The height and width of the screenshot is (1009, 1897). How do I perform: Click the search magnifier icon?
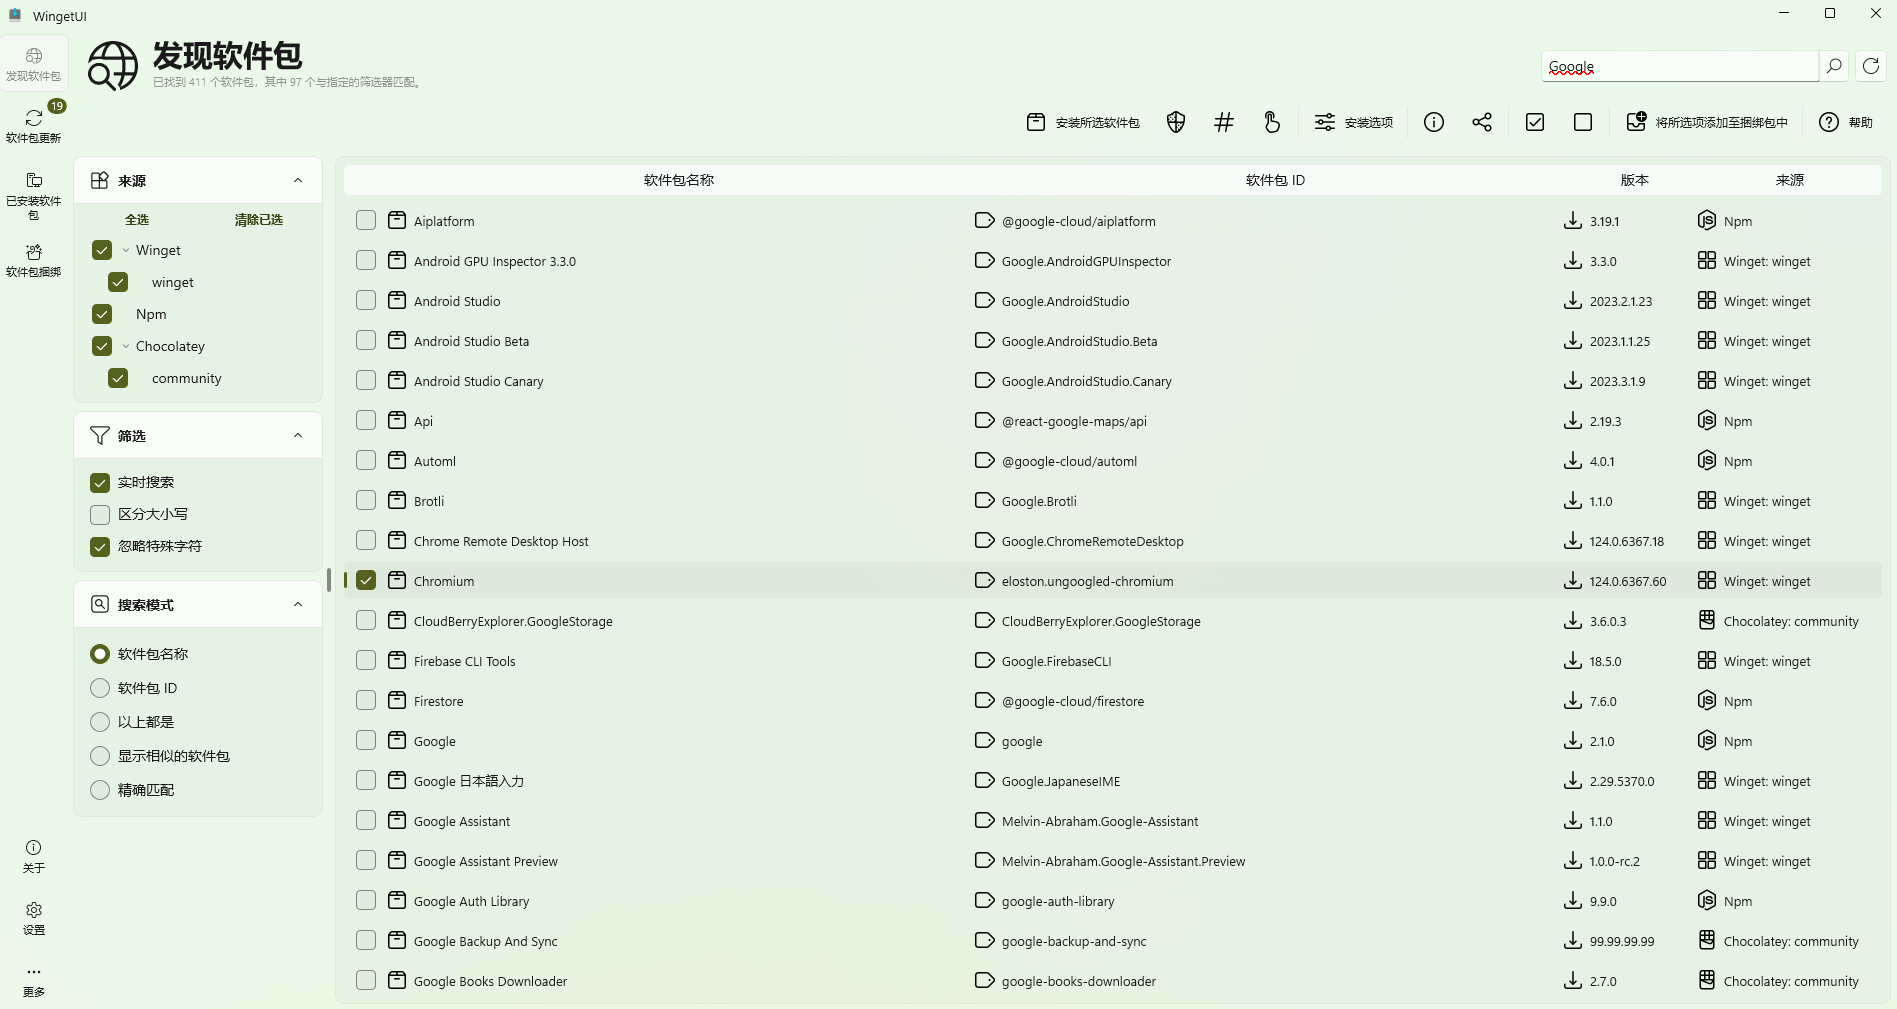pyautogui.click(x=1834, y=66)
